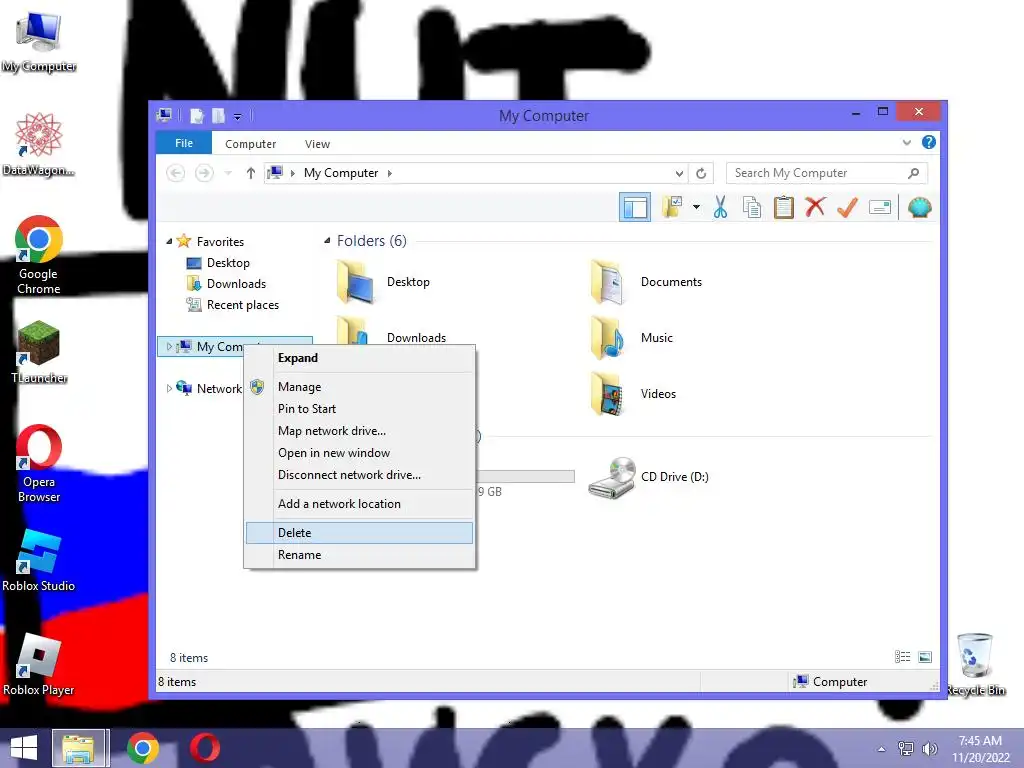The height and width of the screenshot is (768, 1024).
Task: Select Recent places in navigation pane
Action: [x=242, y=305]
